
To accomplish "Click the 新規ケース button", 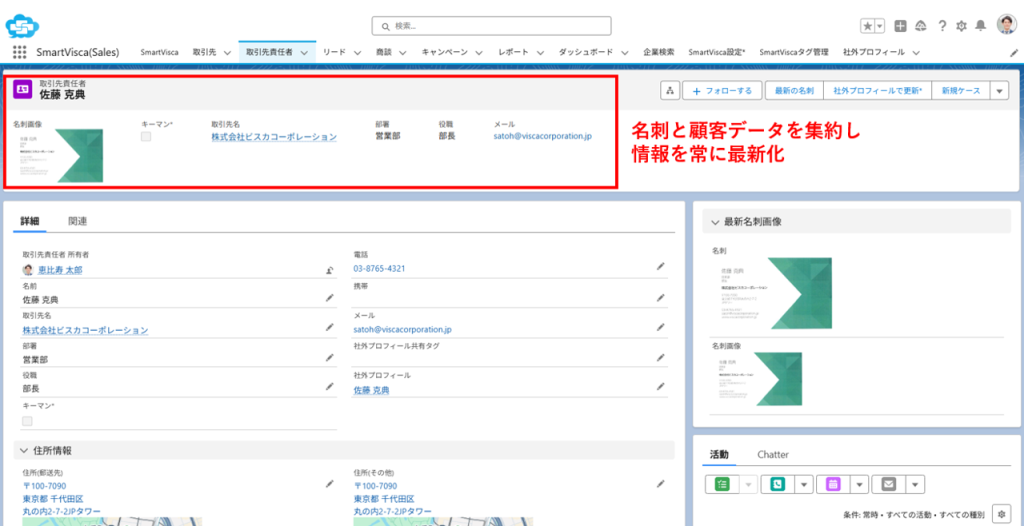I will pos(961,91).
